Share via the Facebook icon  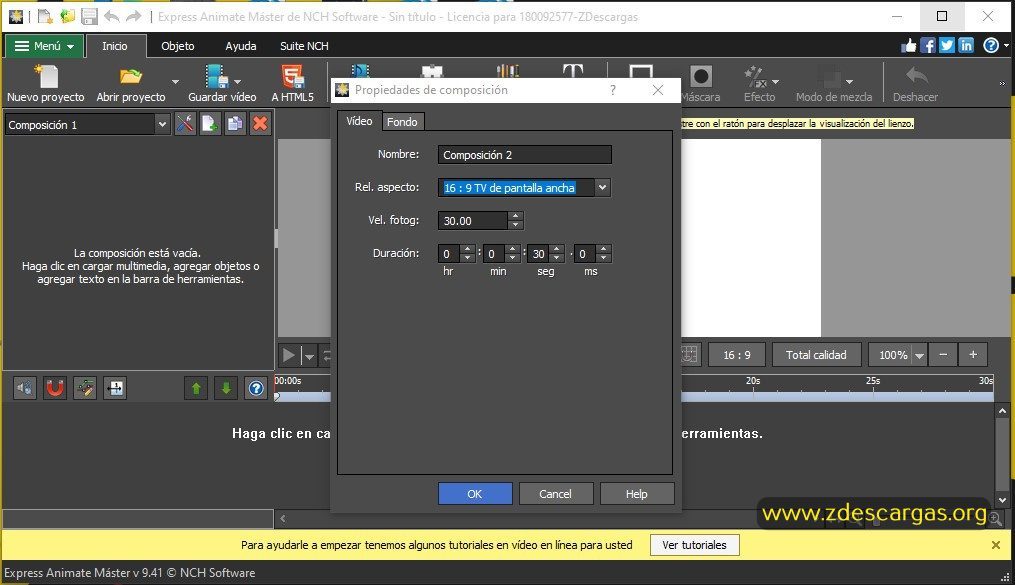(928, 45)
